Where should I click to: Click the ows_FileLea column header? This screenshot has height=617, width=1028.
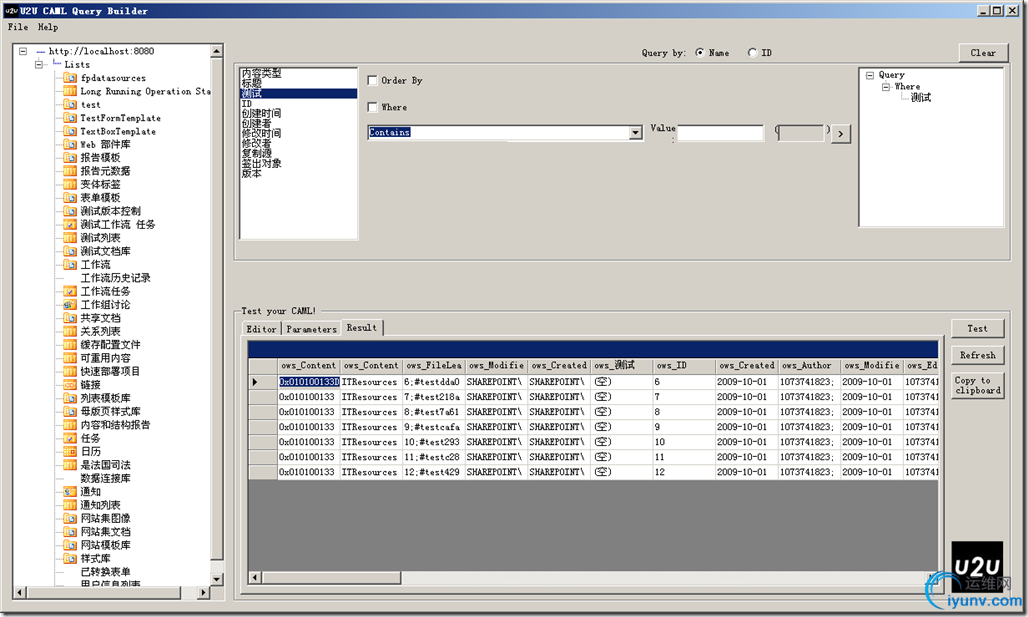point(433,365)
